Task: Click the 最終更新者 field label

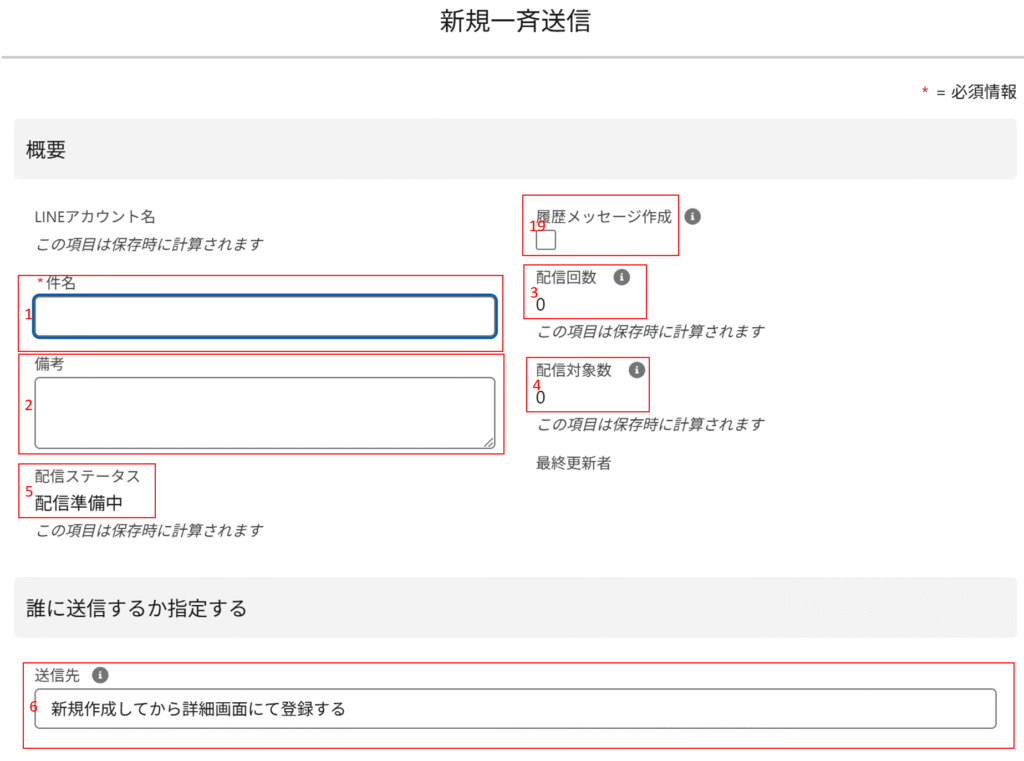Action: (x=574, y=463)
